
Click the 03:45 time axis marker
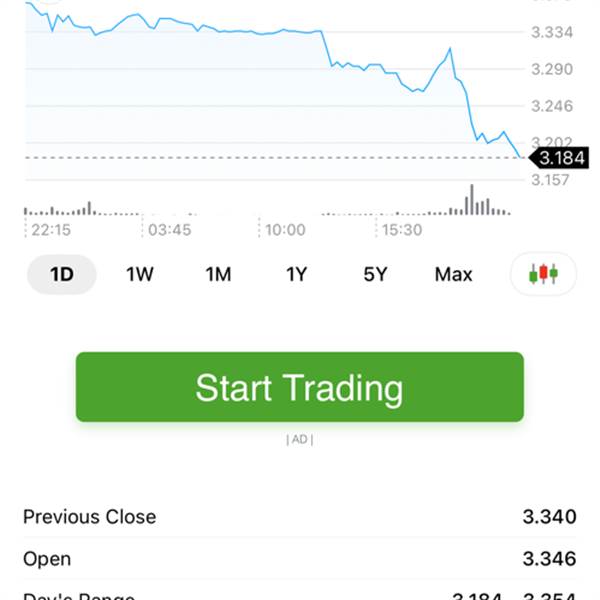[x=170, y=230]
